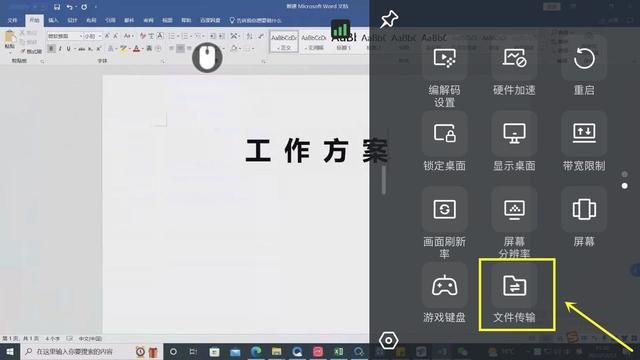Expand the Customize Quick Access Toolbar arrow
The height and width of the screenshot is (360, 640).
[96, 7]
